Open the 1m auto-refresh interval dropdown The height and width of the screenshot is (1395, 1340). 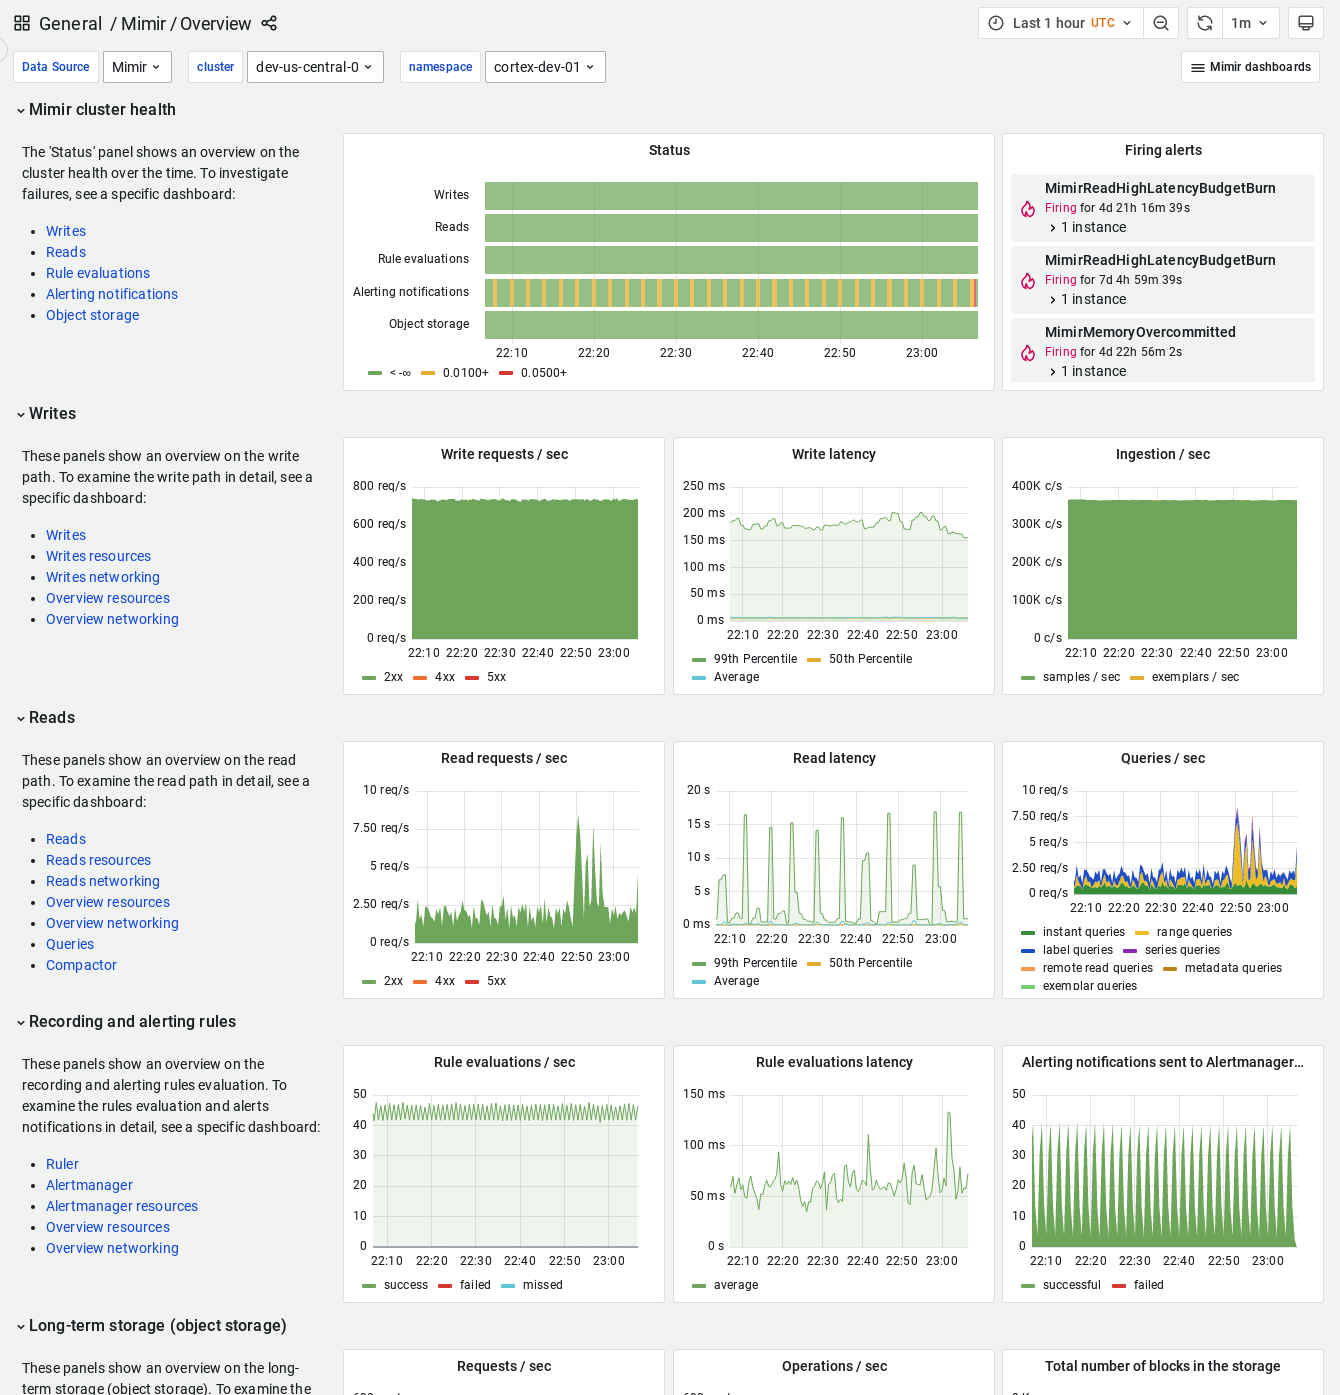(1250, 22)
